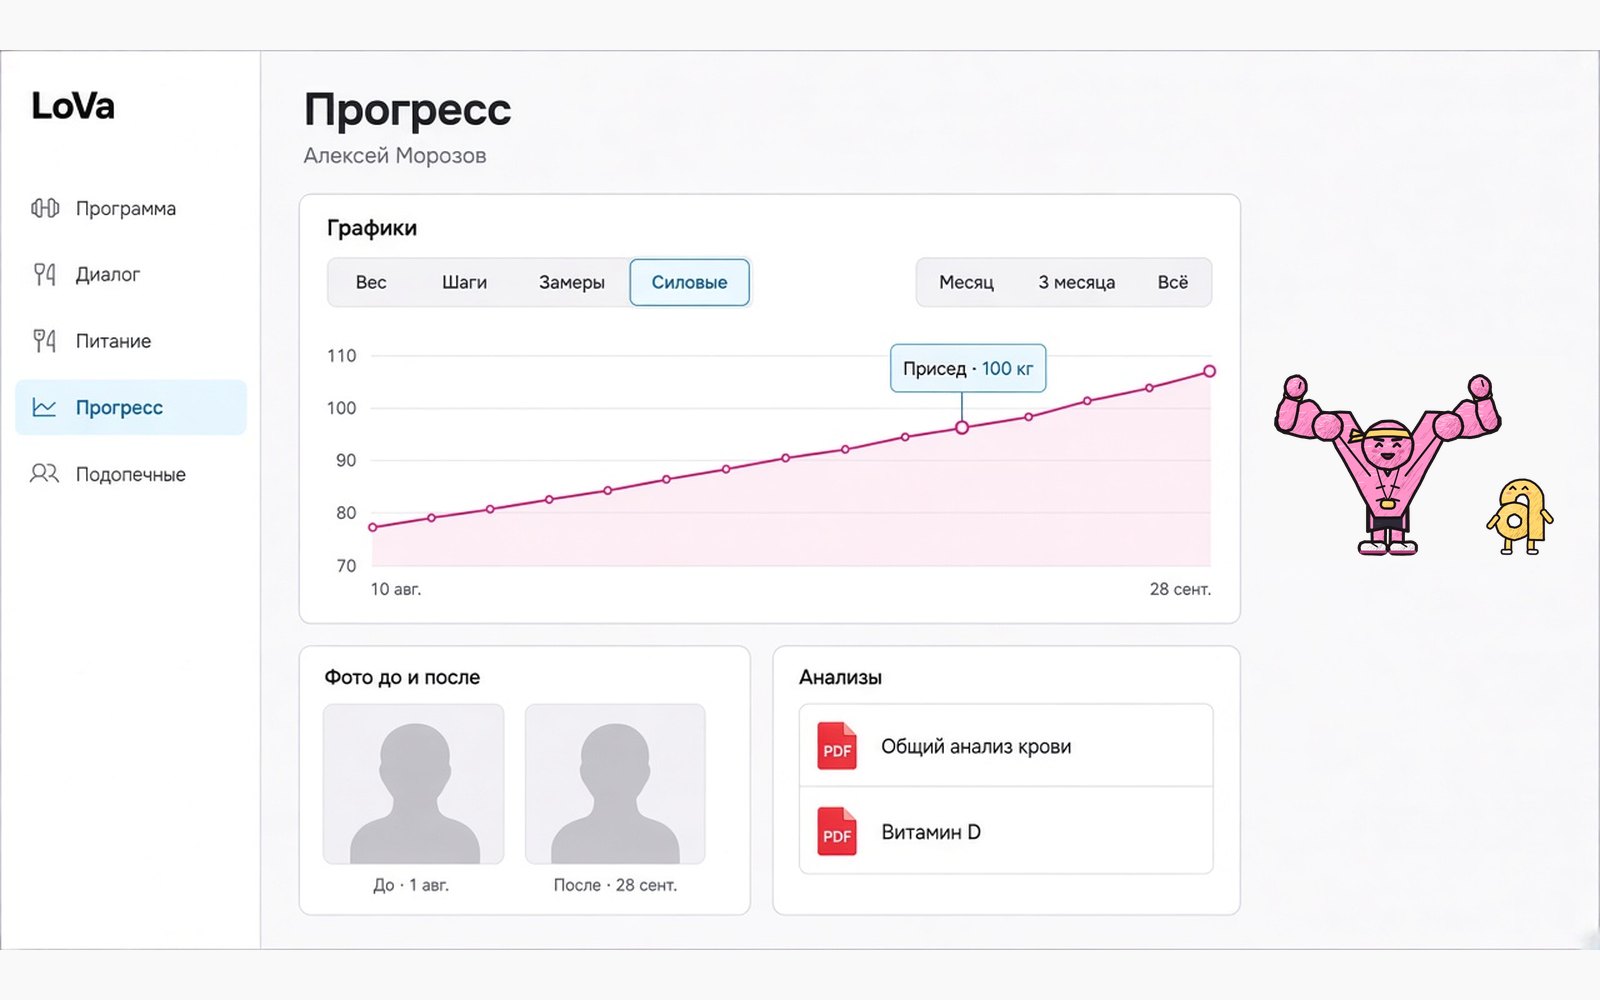Click the chart icon beside Прогресс
This screenshot has height=1000, width=1600.
tap(44, 407)
